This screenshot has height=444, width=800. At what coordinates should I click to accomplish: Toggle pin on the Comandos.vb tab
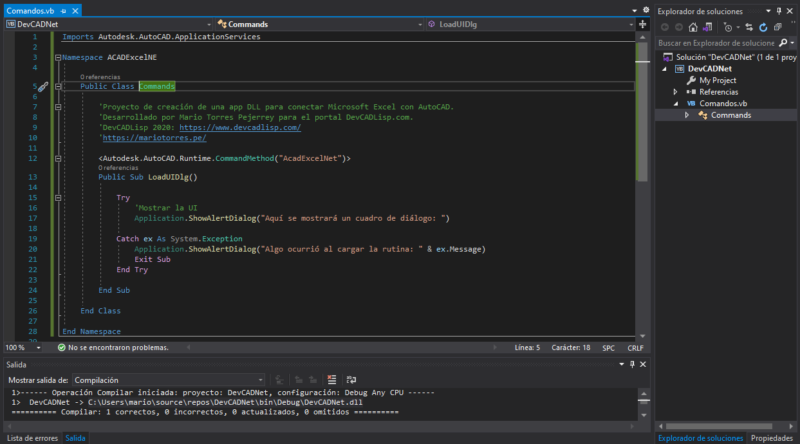[x=63, y=11]
